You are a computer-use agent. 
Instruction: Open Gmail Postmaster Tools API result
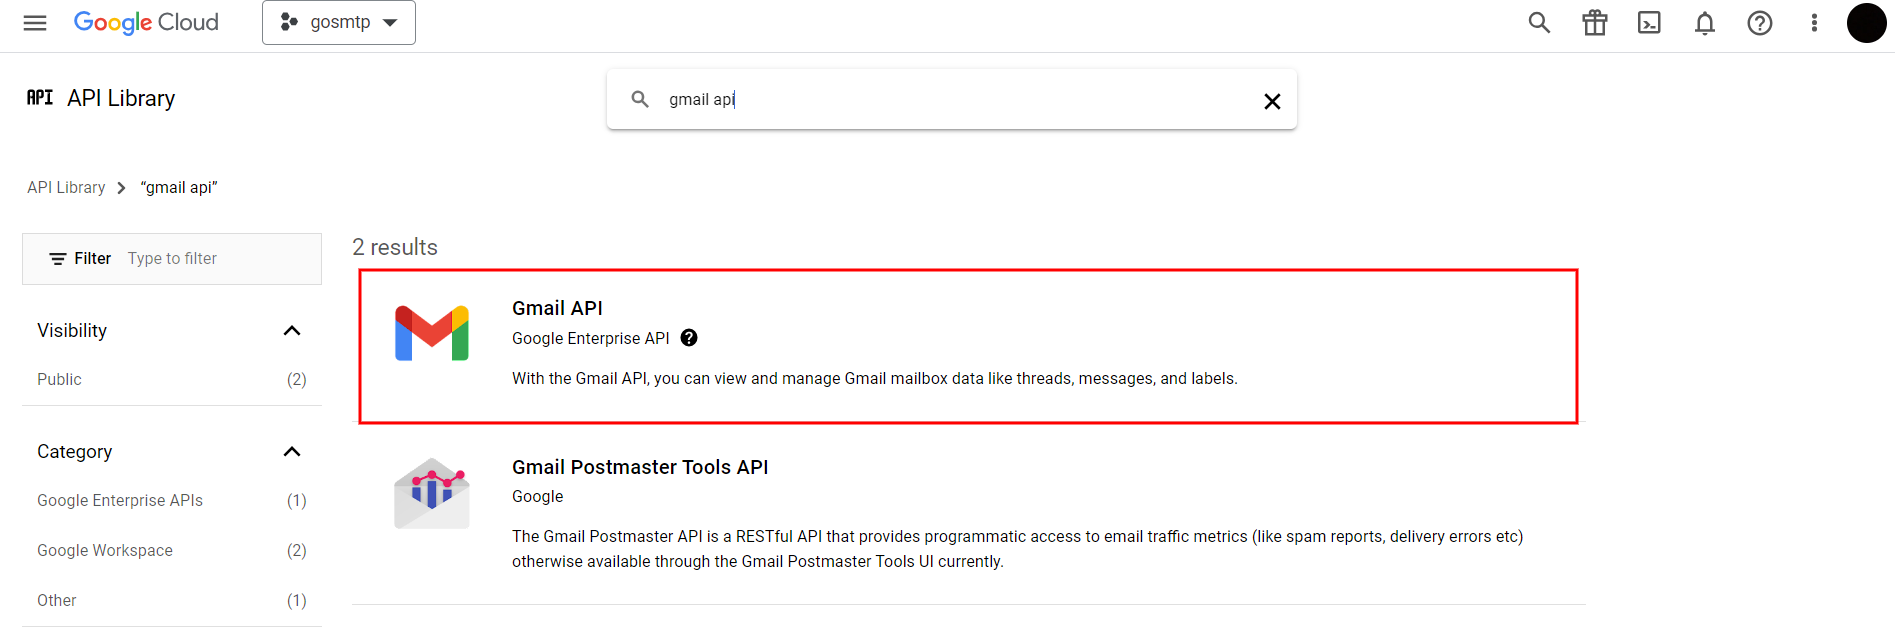coord(640,467)
